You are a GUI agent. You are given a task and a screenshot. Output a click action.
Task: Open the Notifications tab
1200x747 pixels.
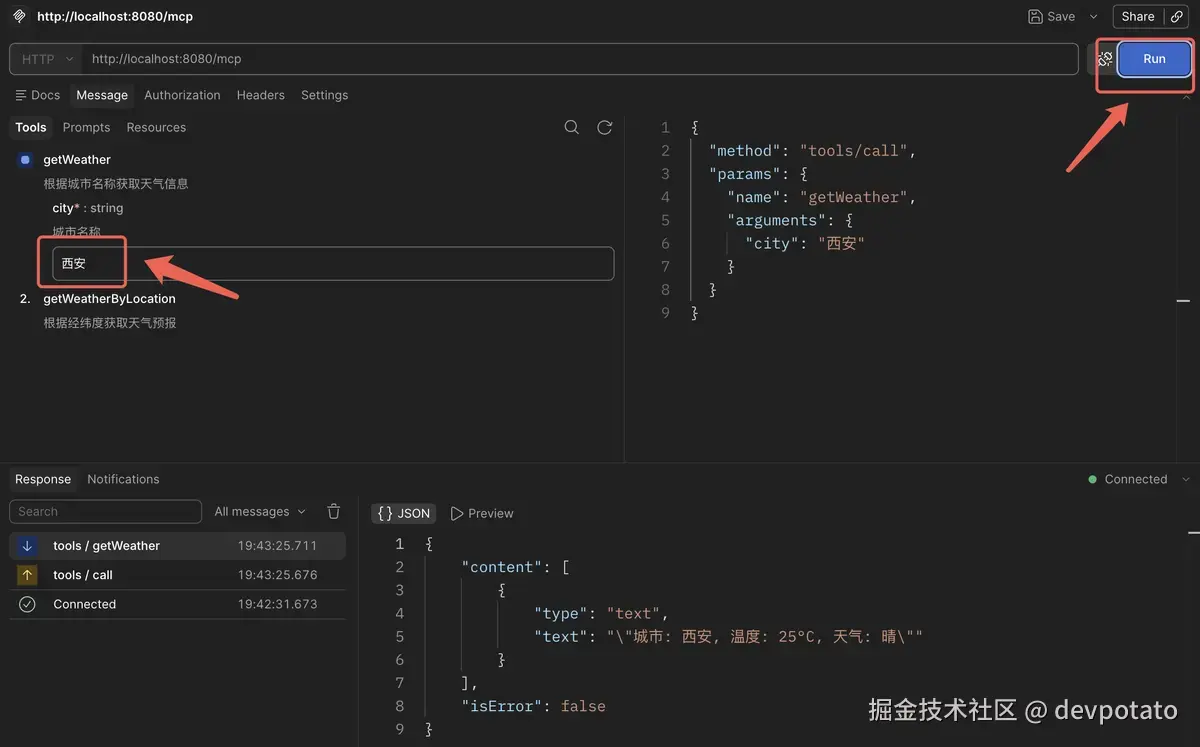(123, 479)
